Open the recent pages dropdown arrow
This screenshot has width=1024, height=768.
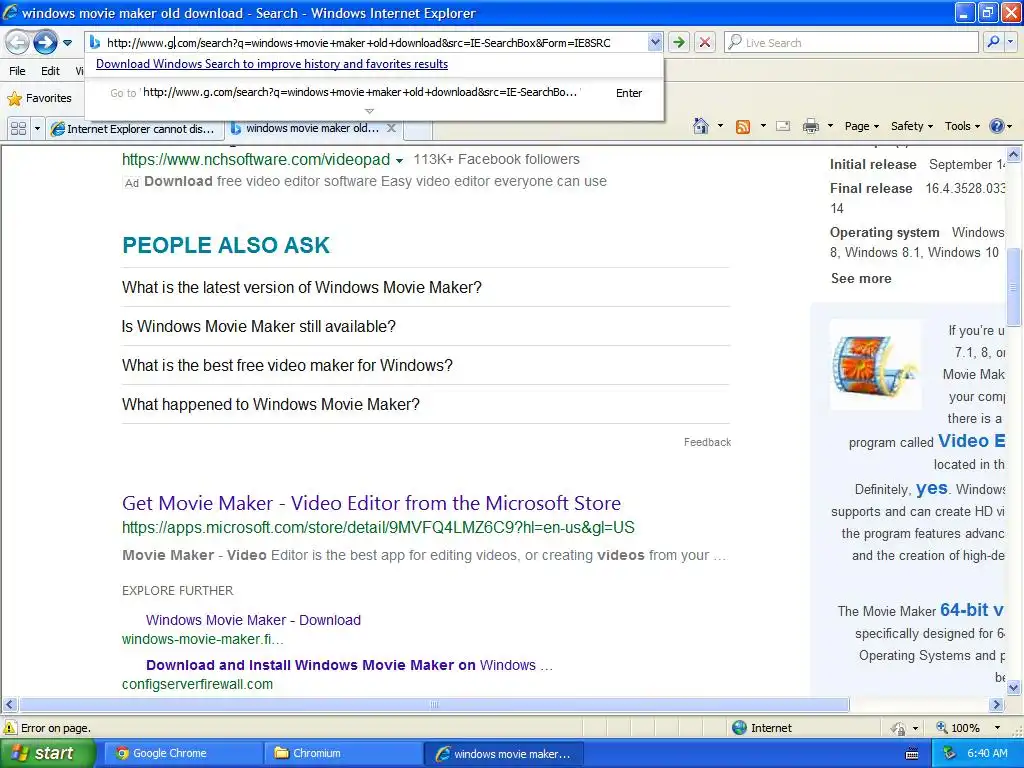coord(67,43)
